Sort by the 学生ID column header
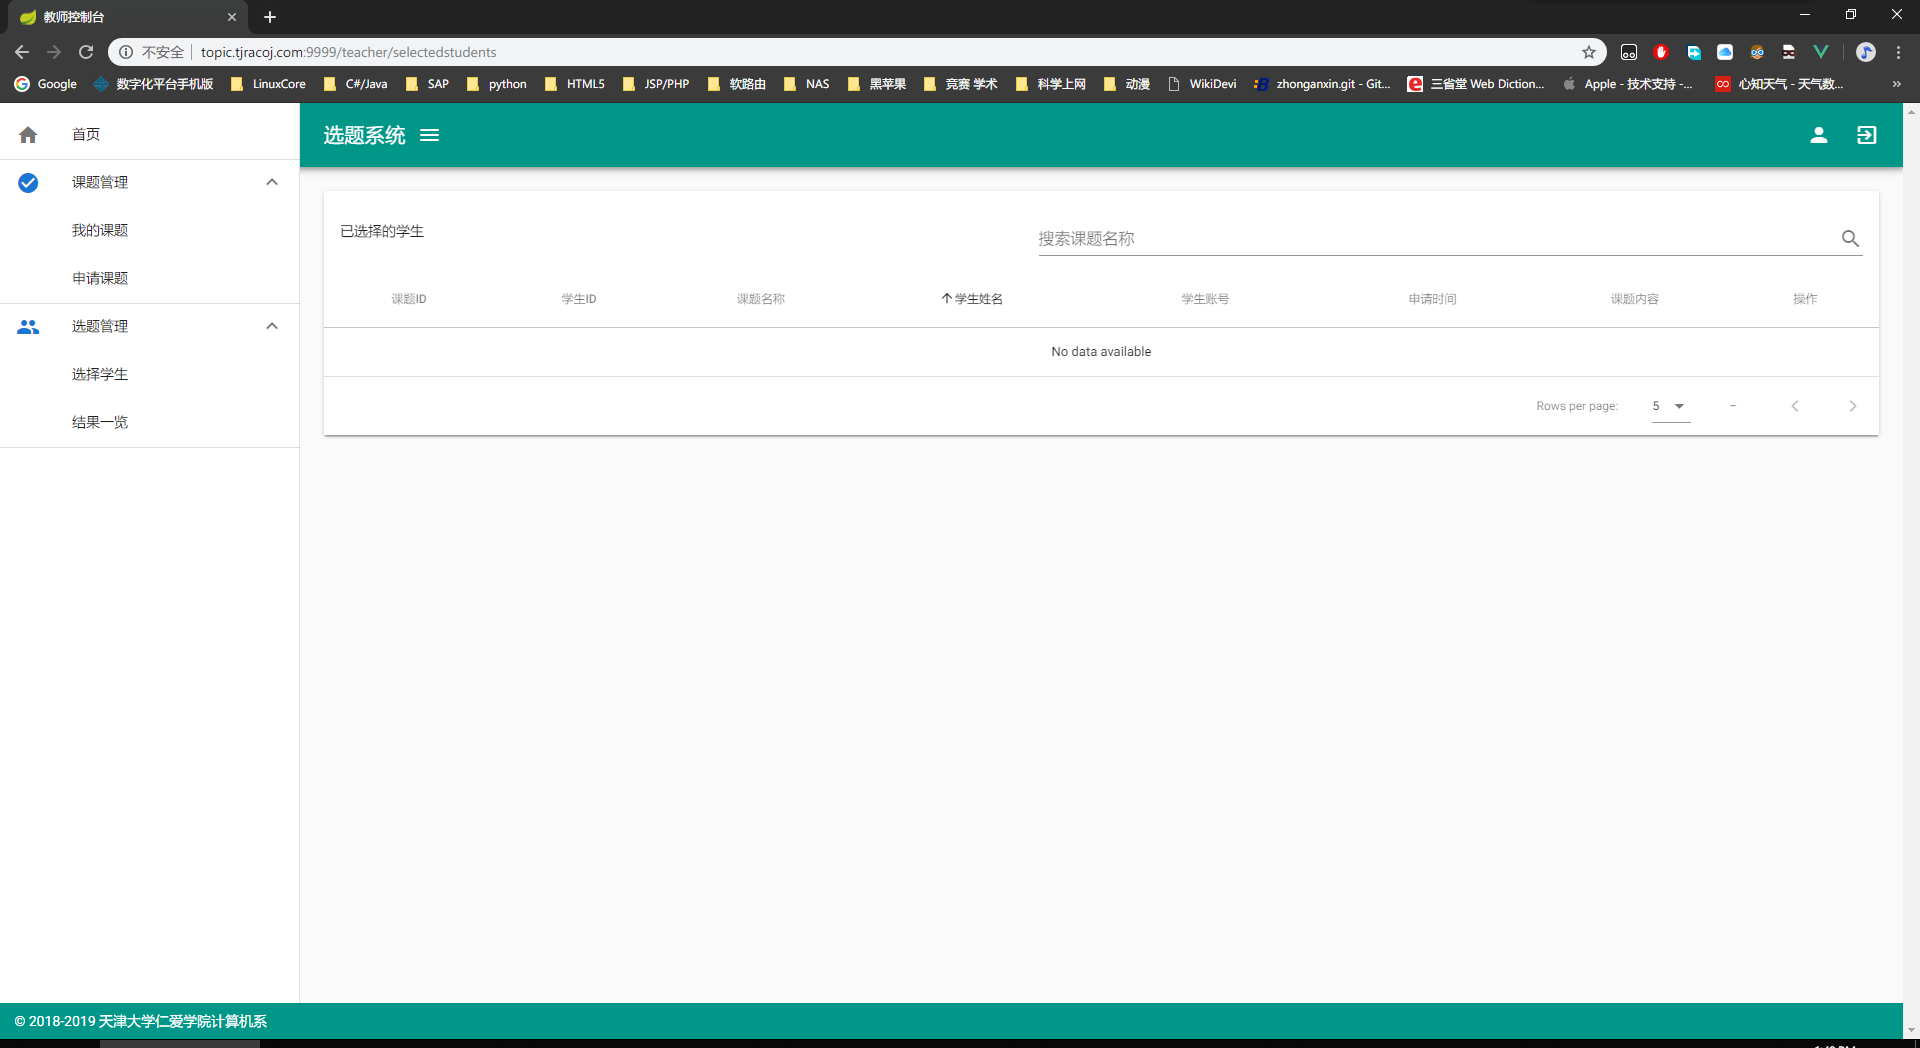The height and width of the screenshot is (1048, 1920). [x=579, y=299]
